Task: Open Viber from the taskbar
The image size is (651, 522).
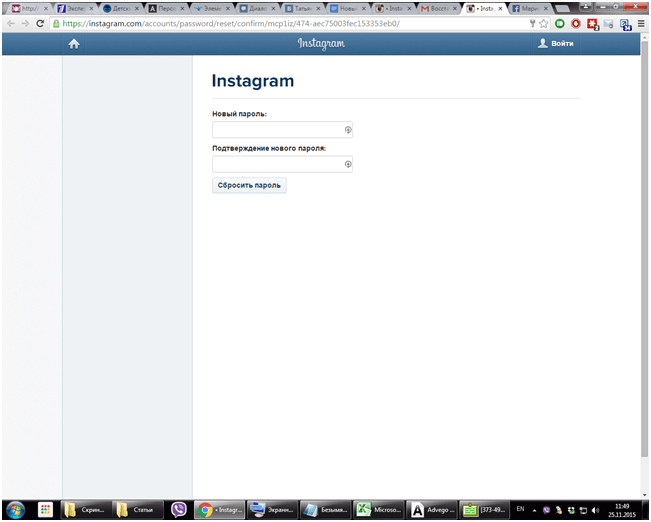Action: point(179,510)
